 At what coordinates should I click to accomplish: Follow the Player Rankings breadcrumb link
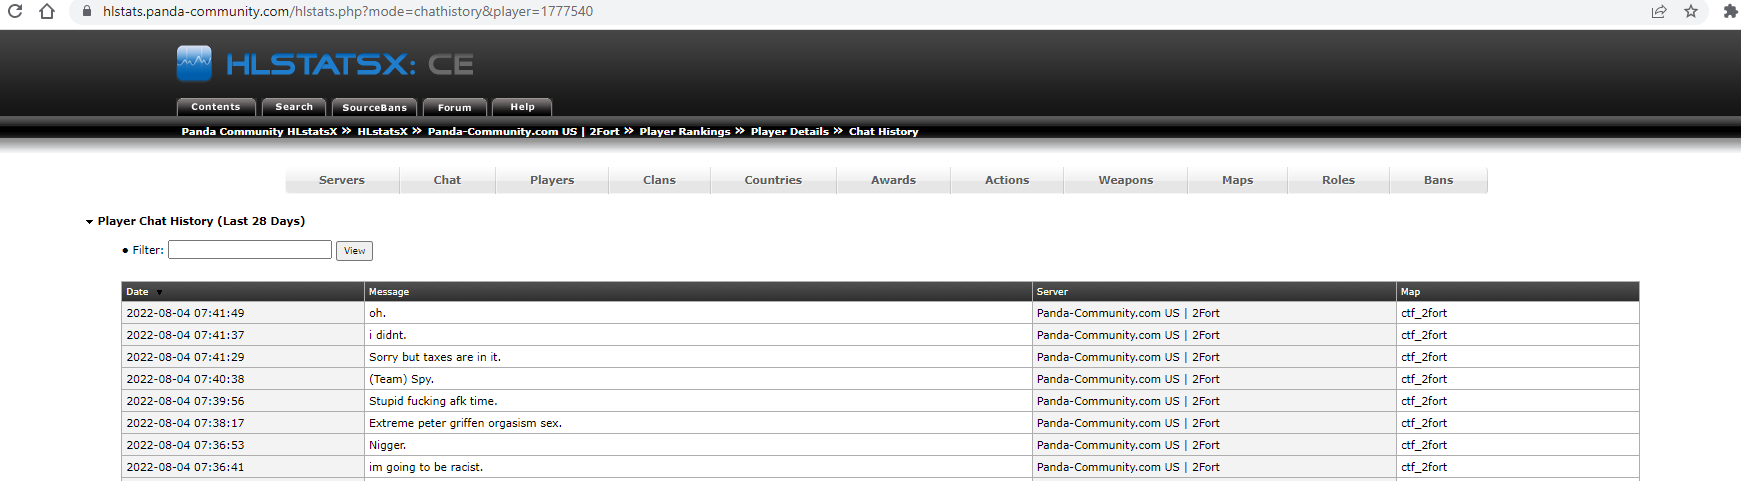point(685,132)
